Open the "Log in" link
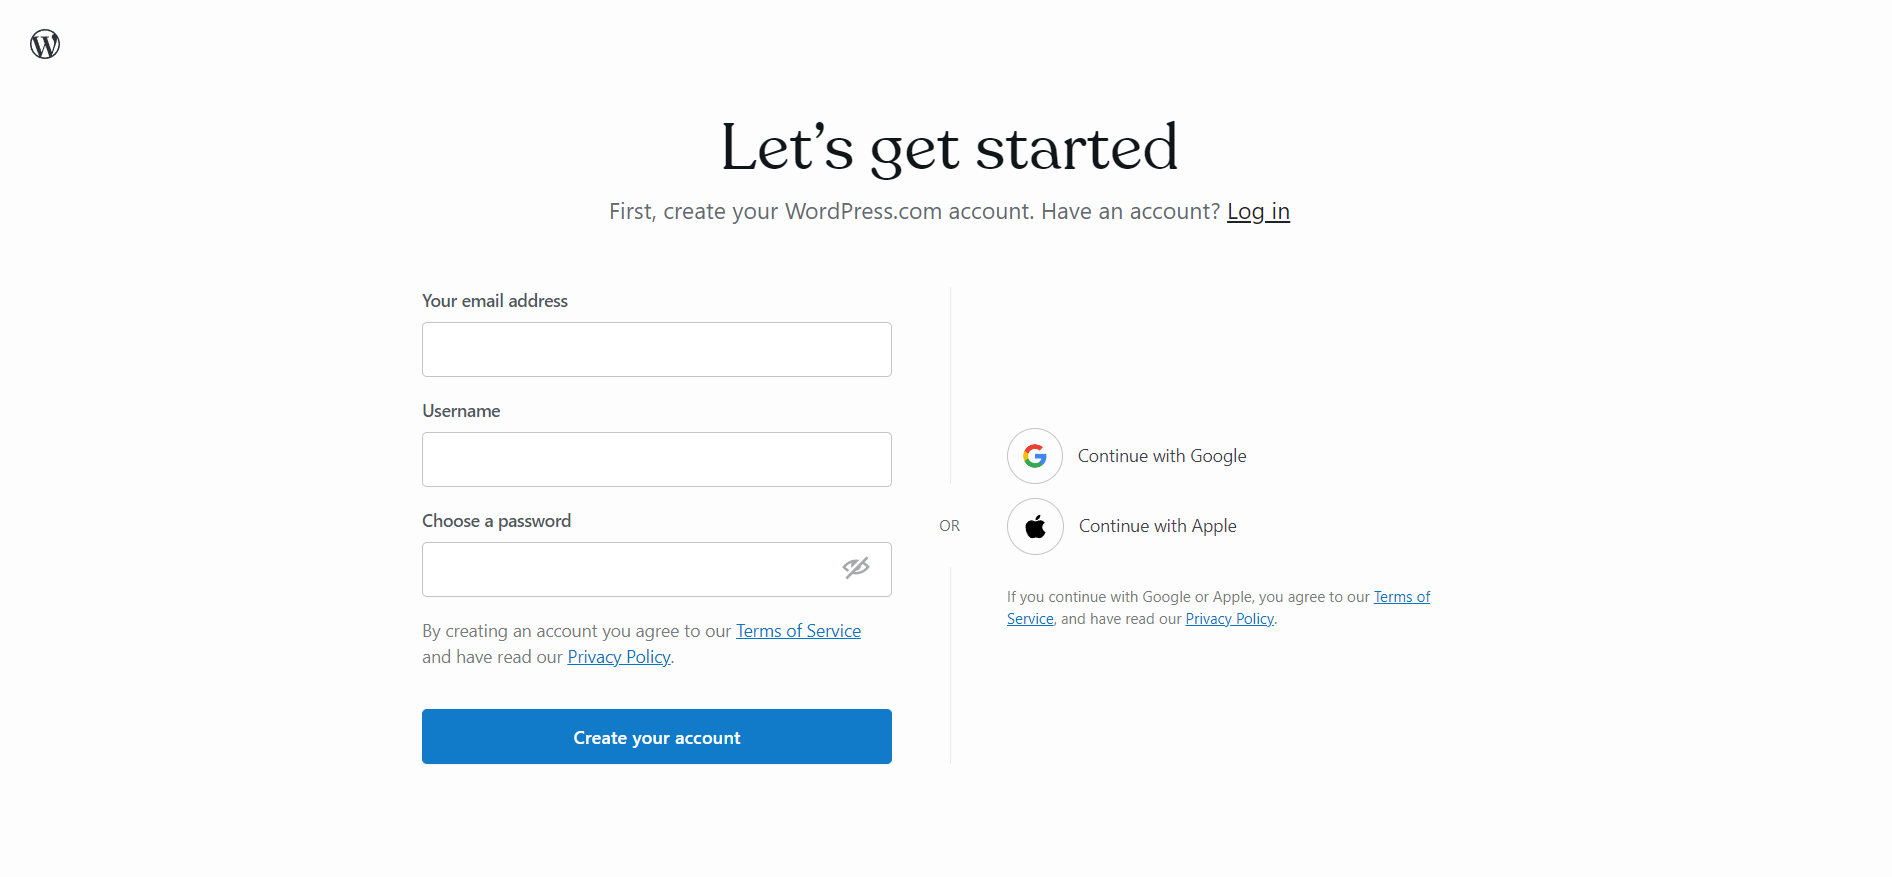 click(x=1258, y=211)
